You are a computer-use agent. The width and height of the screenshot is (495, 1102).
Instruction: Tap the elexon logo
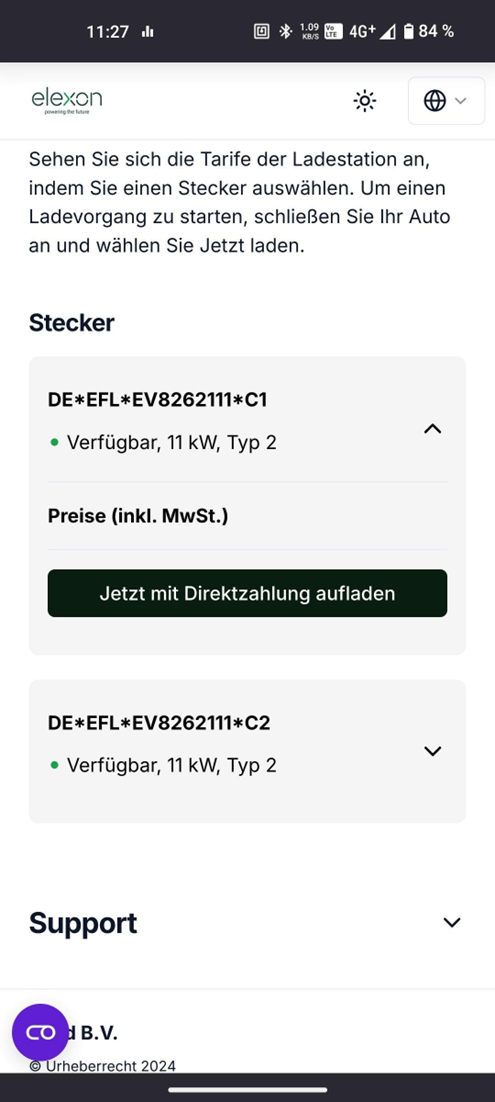pos(67,101)
